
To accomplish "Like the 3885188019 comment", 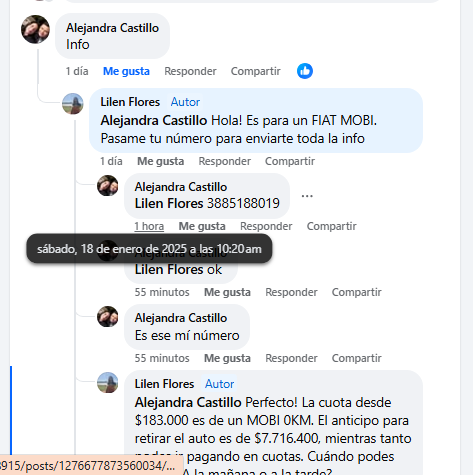I will coord(202,226).
